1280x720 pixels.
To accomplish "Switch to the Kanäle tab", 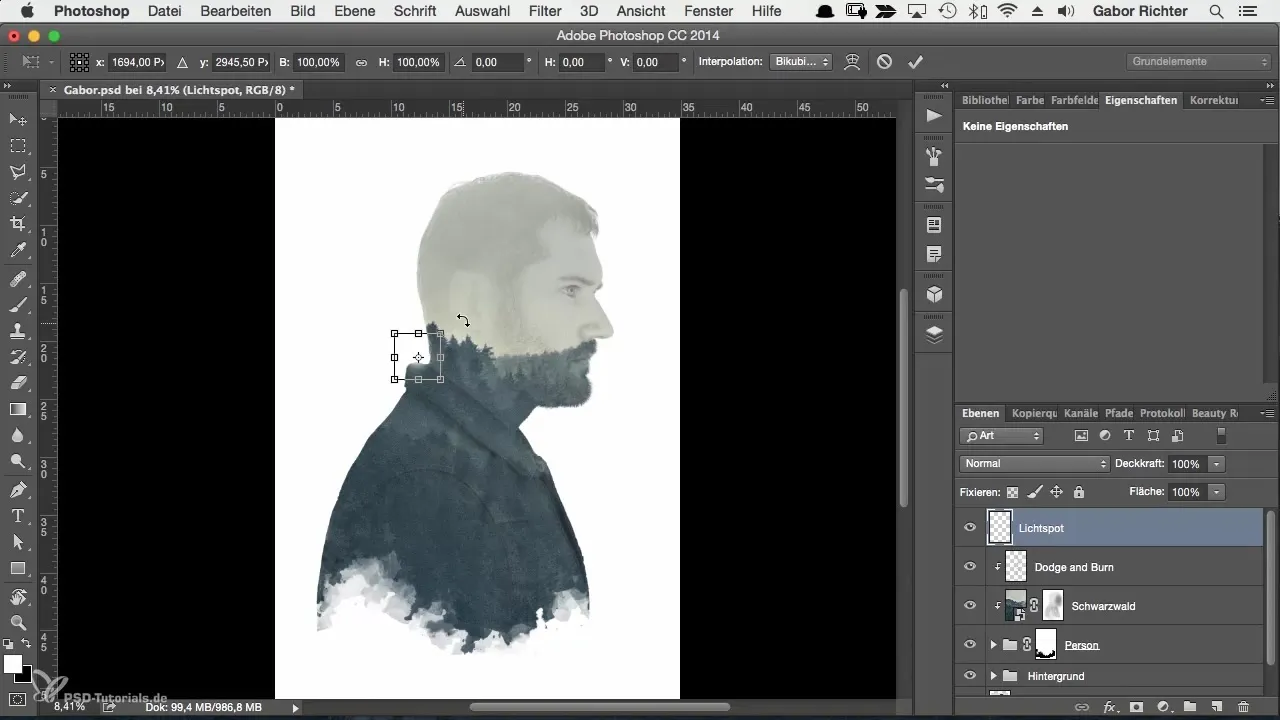I will (1080, 413).
